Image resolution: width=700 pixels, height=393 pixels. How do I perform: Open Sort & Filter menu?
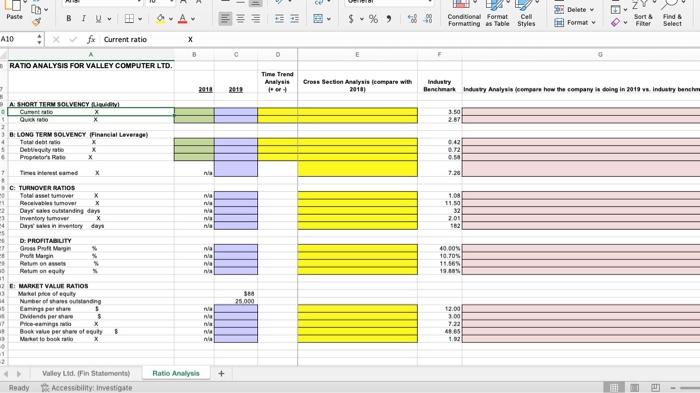pos(643,13)
